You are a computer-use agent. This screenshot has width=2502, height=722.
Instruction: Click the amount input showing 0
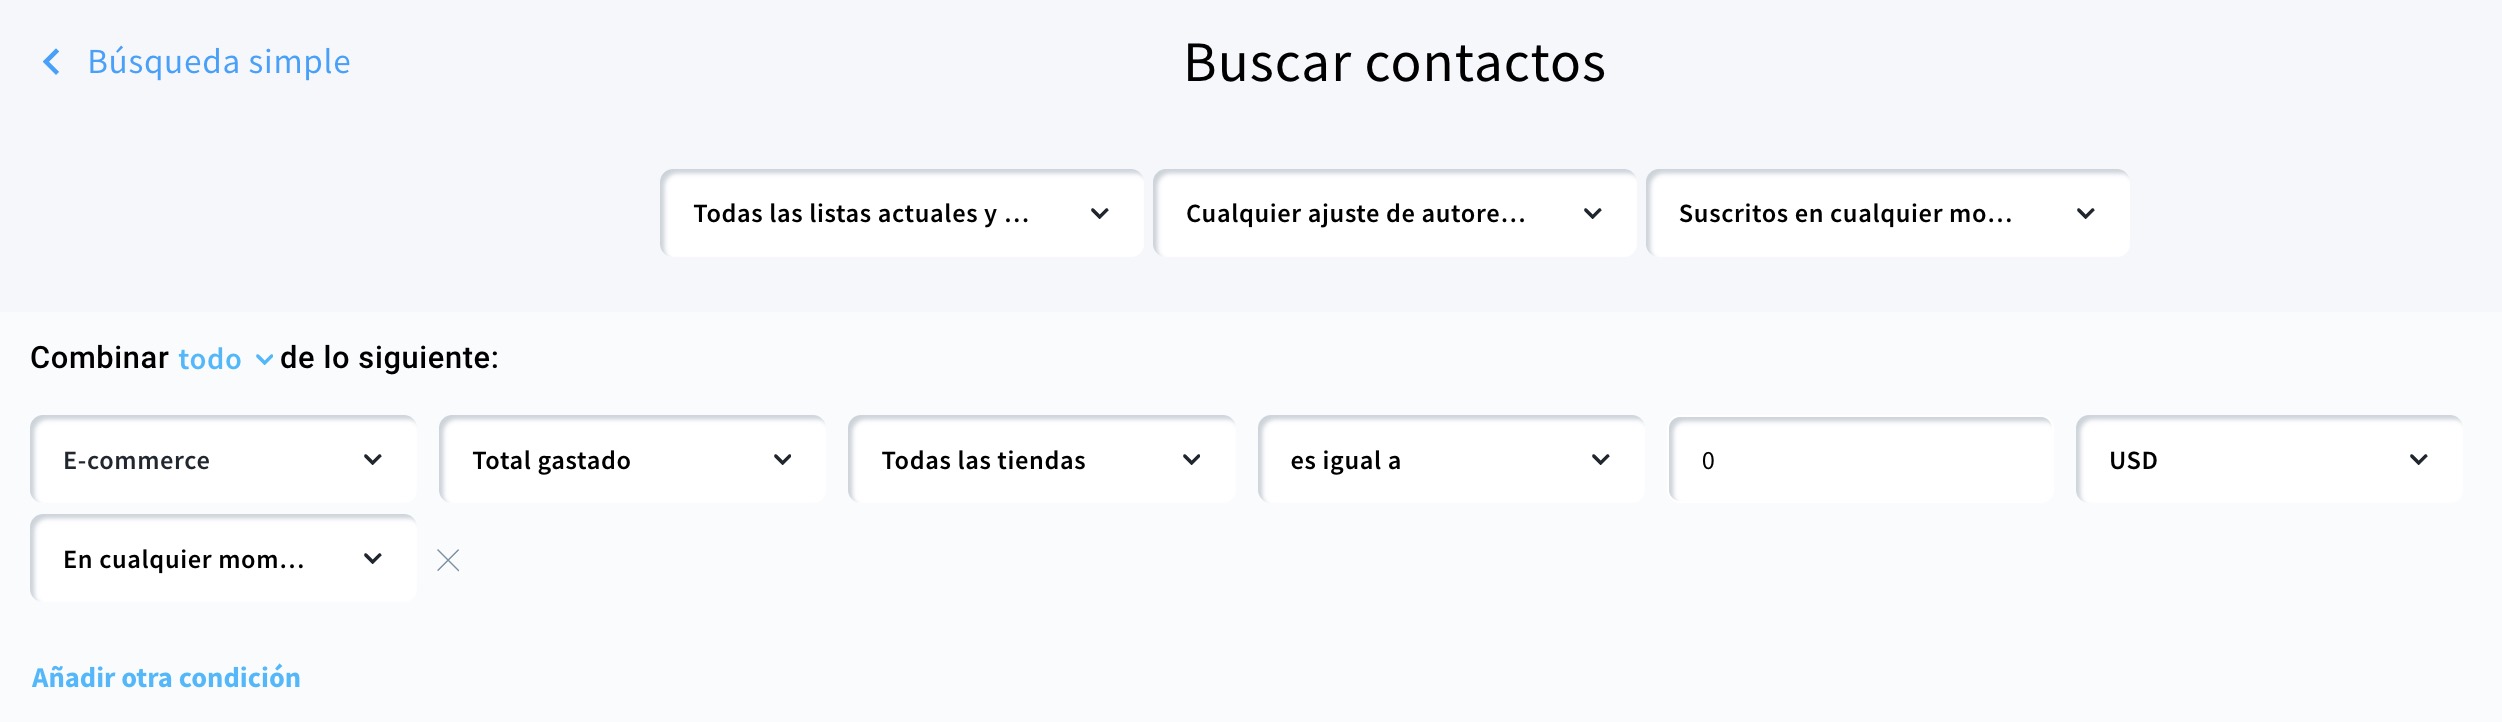[x=1860, y=460]
